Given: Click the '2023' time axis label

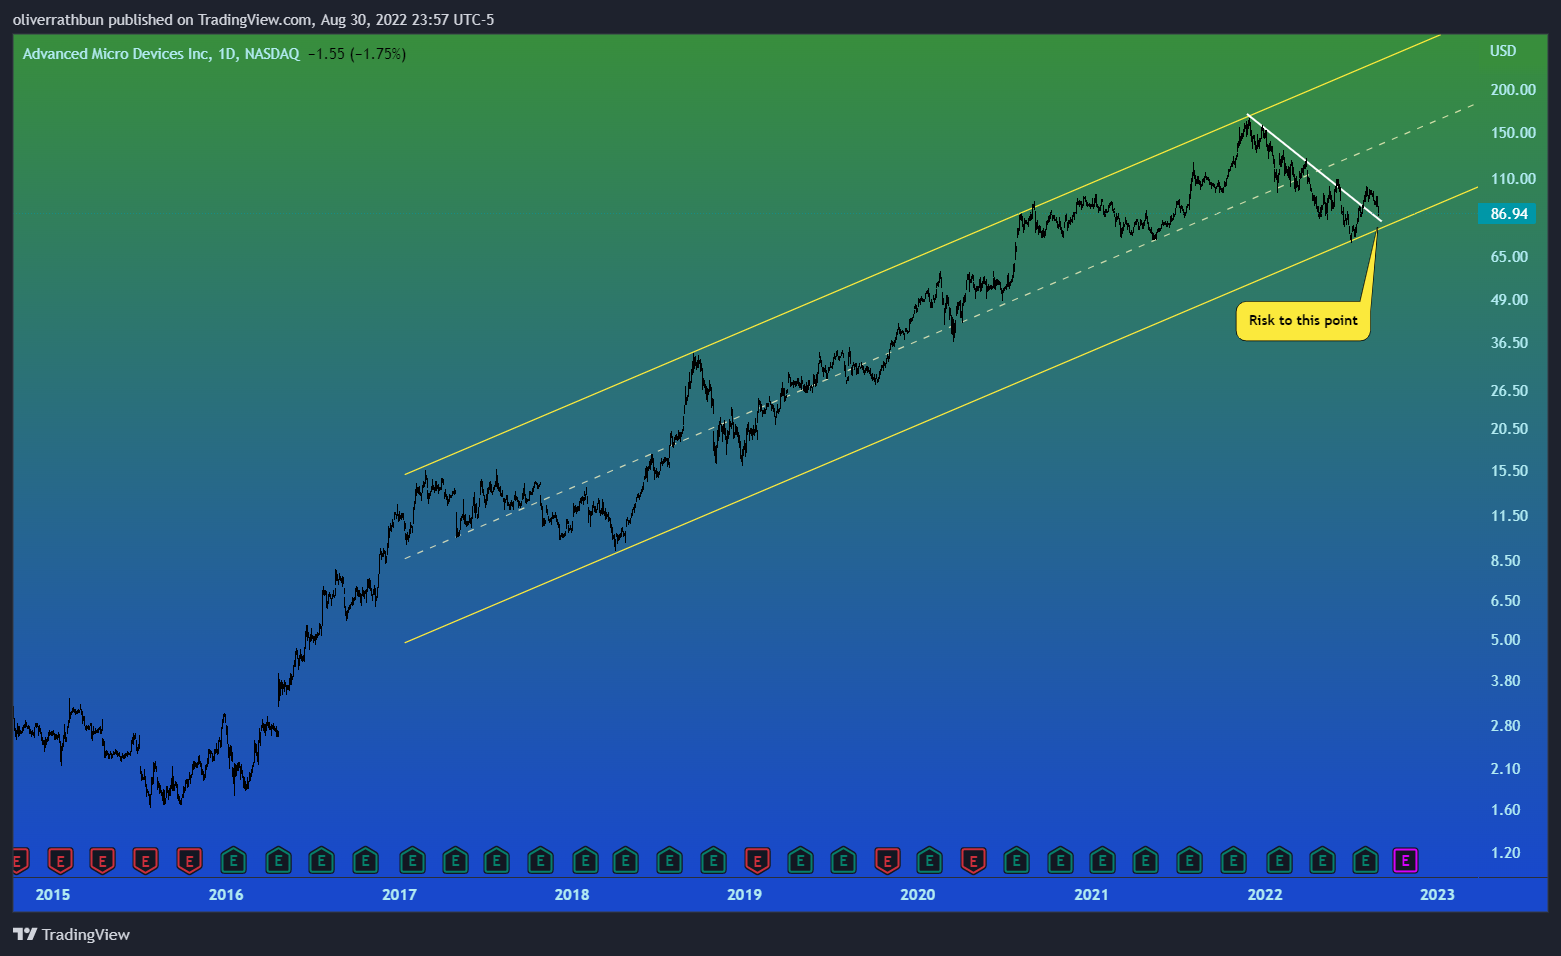Looking at the screenshot, I should coord(1437,895).
